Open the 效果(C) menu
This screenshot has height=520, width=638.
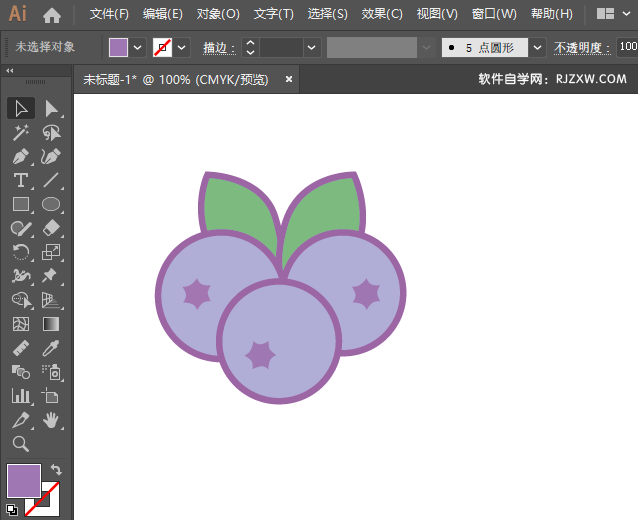382,14
